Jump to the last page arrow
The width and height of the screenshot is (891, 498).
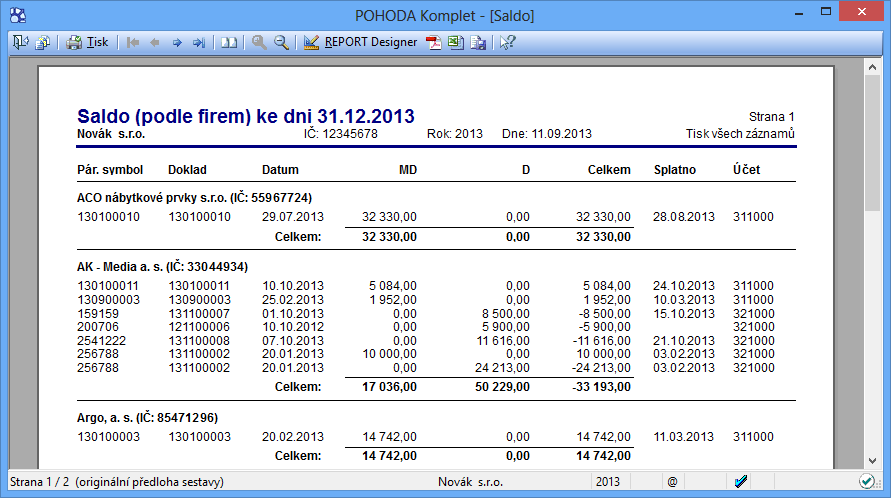coord(198,42)
